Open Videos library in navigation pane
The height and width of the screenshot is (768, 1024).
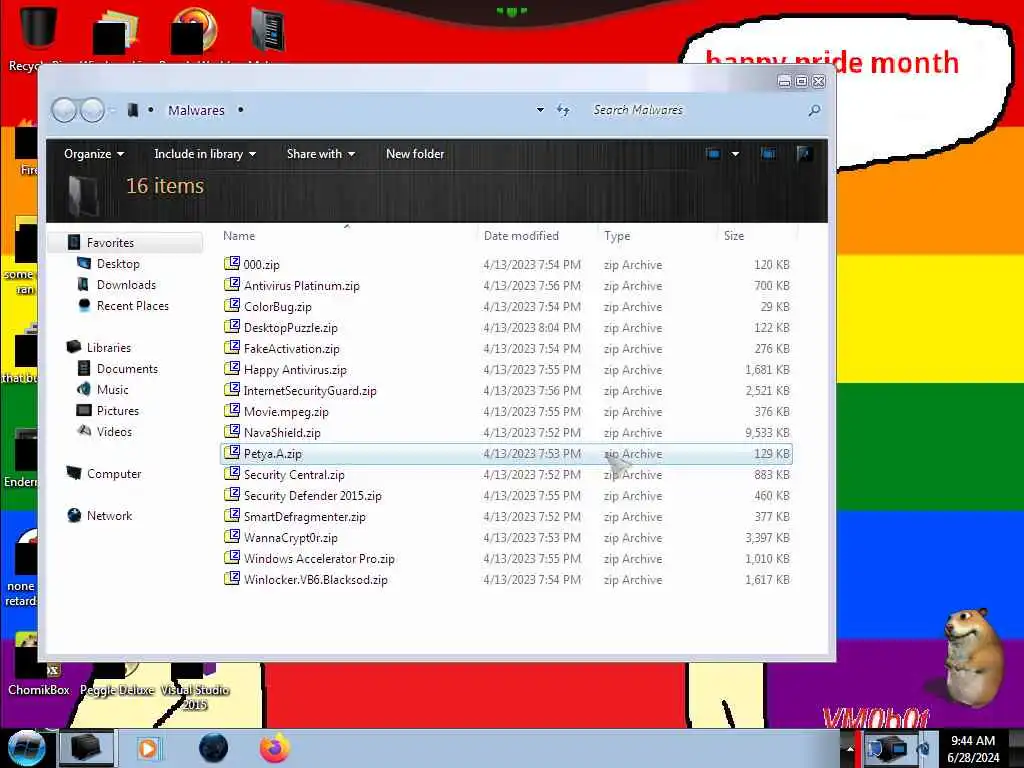pos(114,432)
